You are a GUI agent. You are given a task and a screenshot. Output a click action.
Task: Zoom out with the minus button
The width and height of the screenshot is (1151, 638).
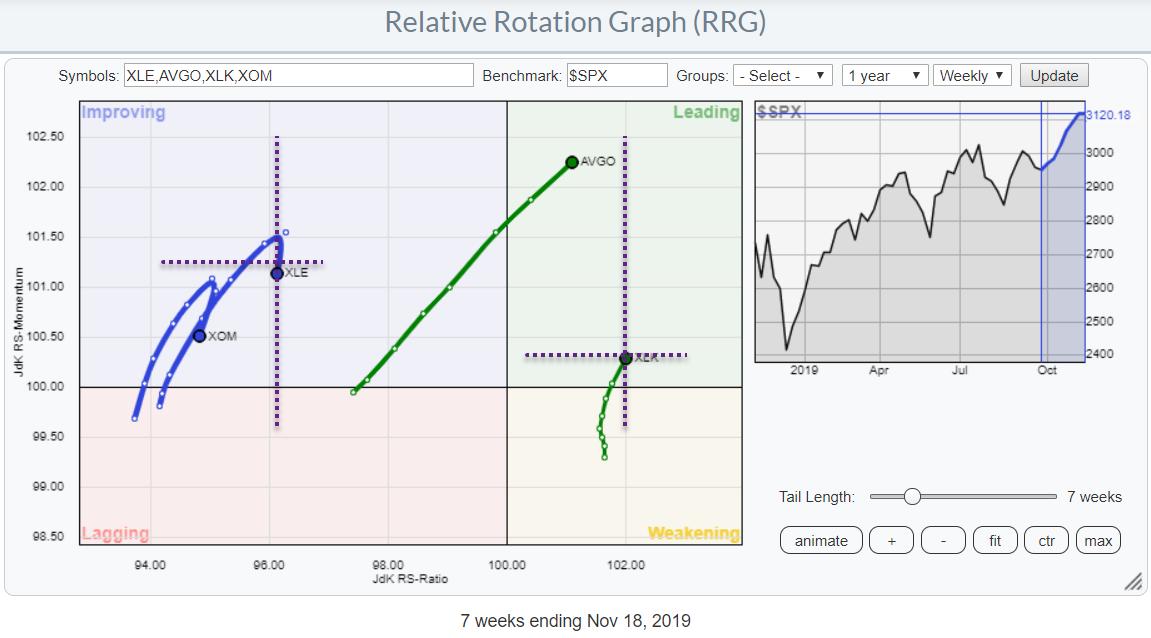[943, 541]
